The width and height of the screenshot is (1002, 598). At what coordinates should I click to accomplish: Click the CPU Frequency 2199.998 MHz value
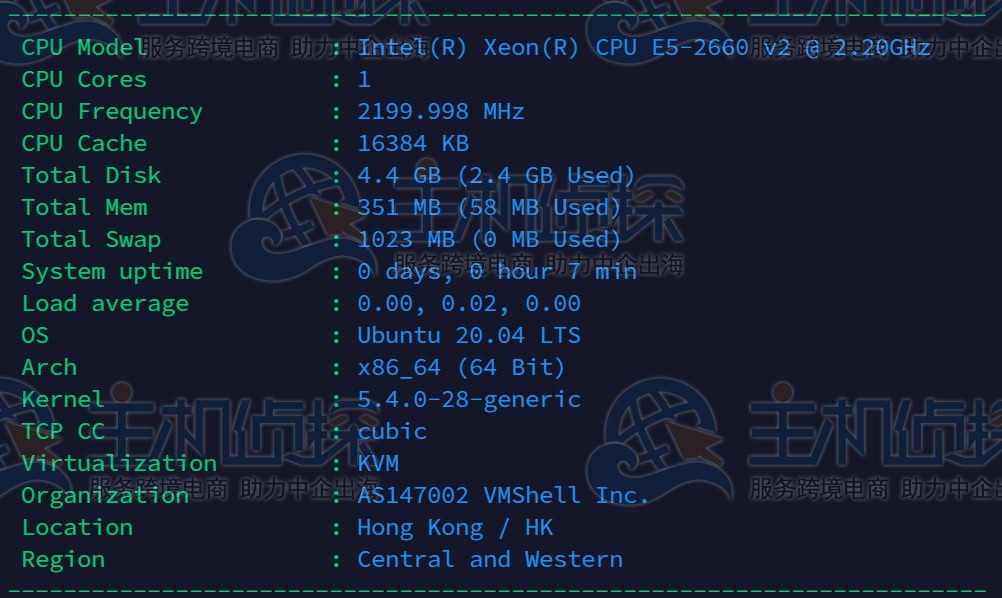[x=441, y=110]
